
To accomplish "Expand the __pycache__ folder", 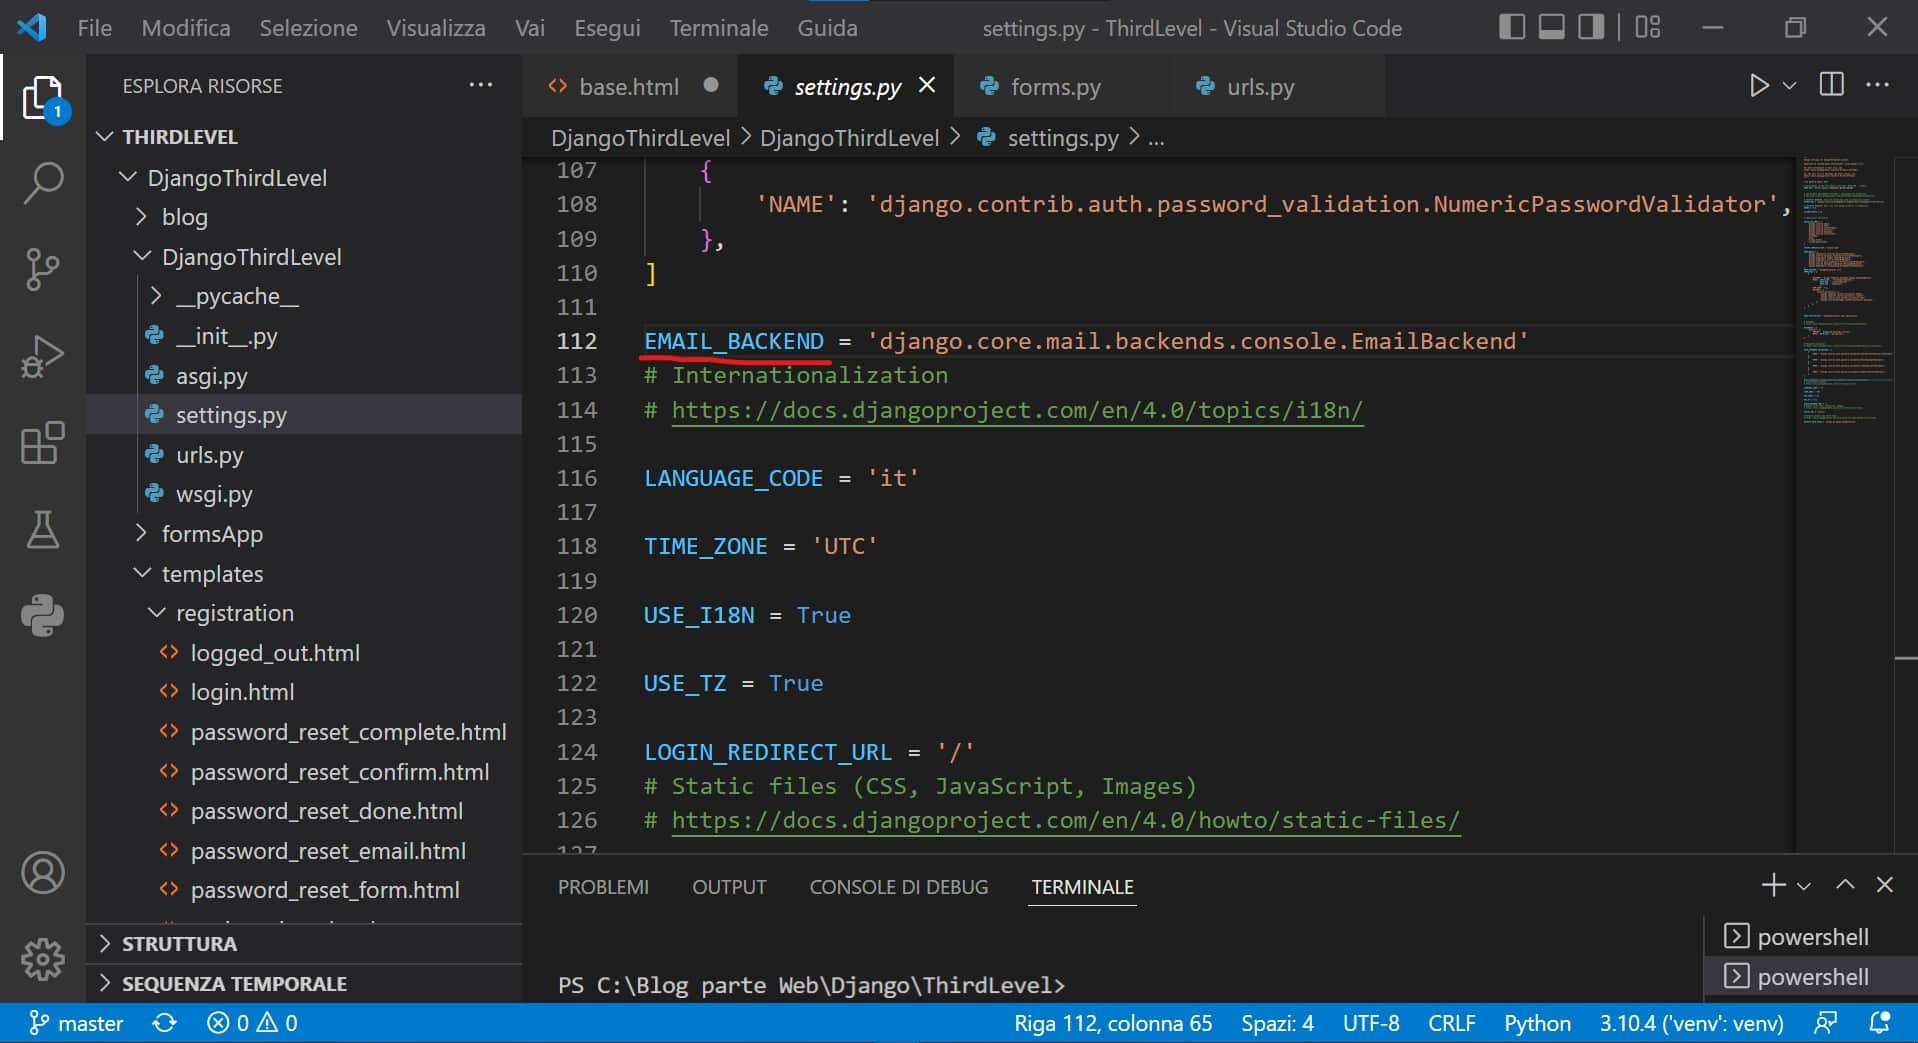I will point(155,296).
